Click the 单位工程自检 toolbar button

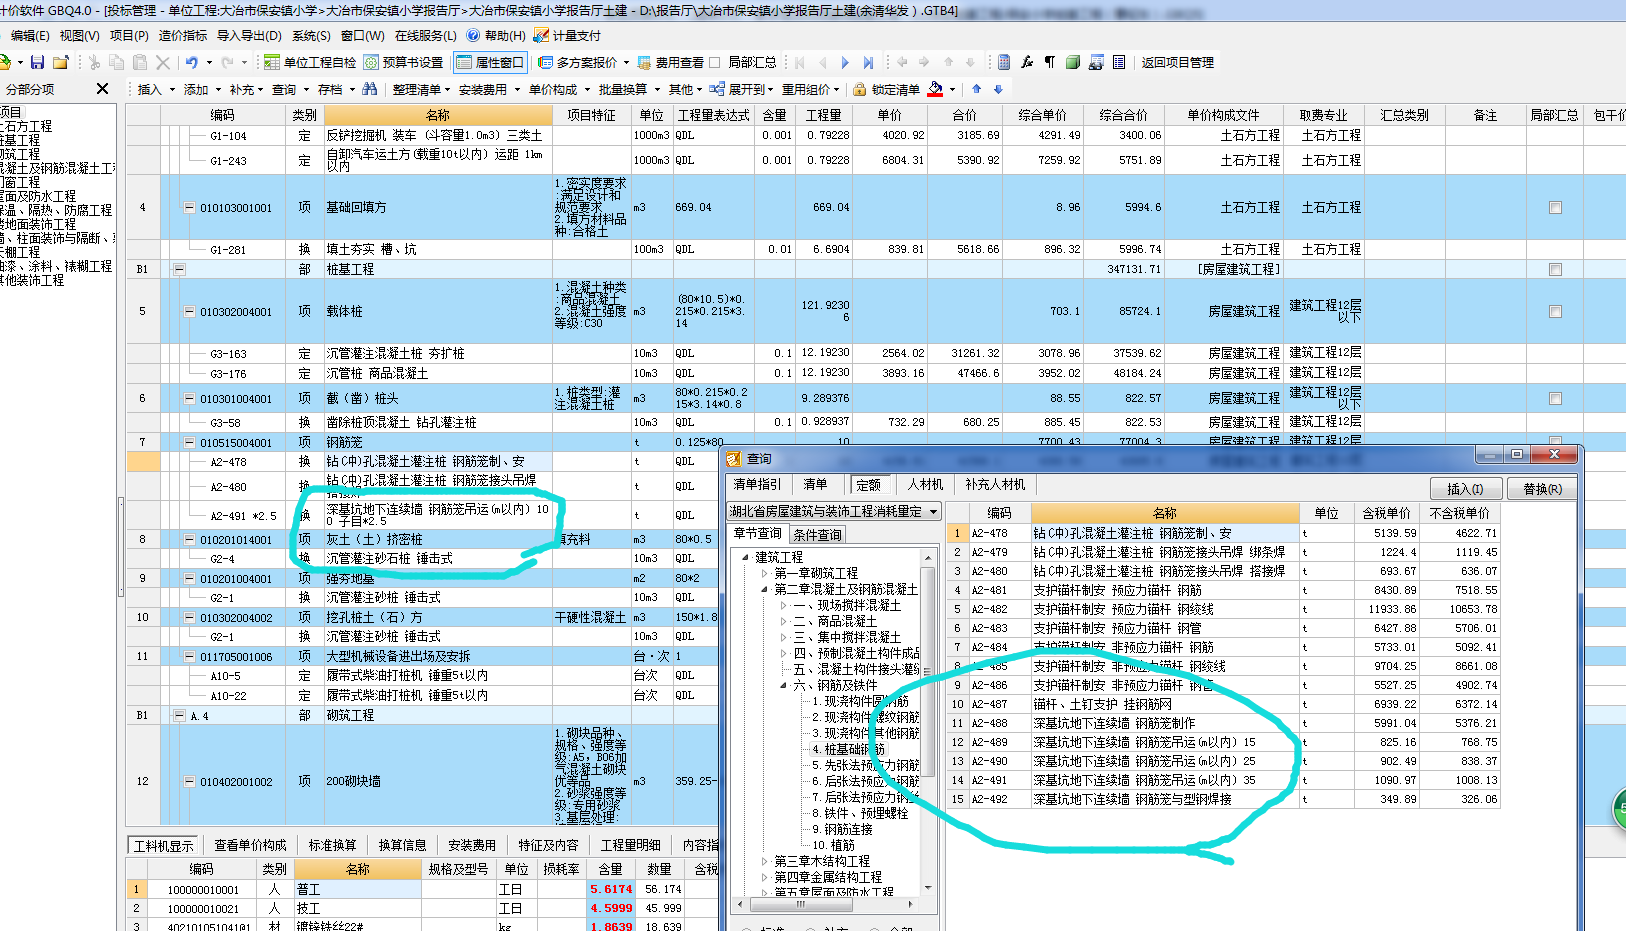click(310, 62)
